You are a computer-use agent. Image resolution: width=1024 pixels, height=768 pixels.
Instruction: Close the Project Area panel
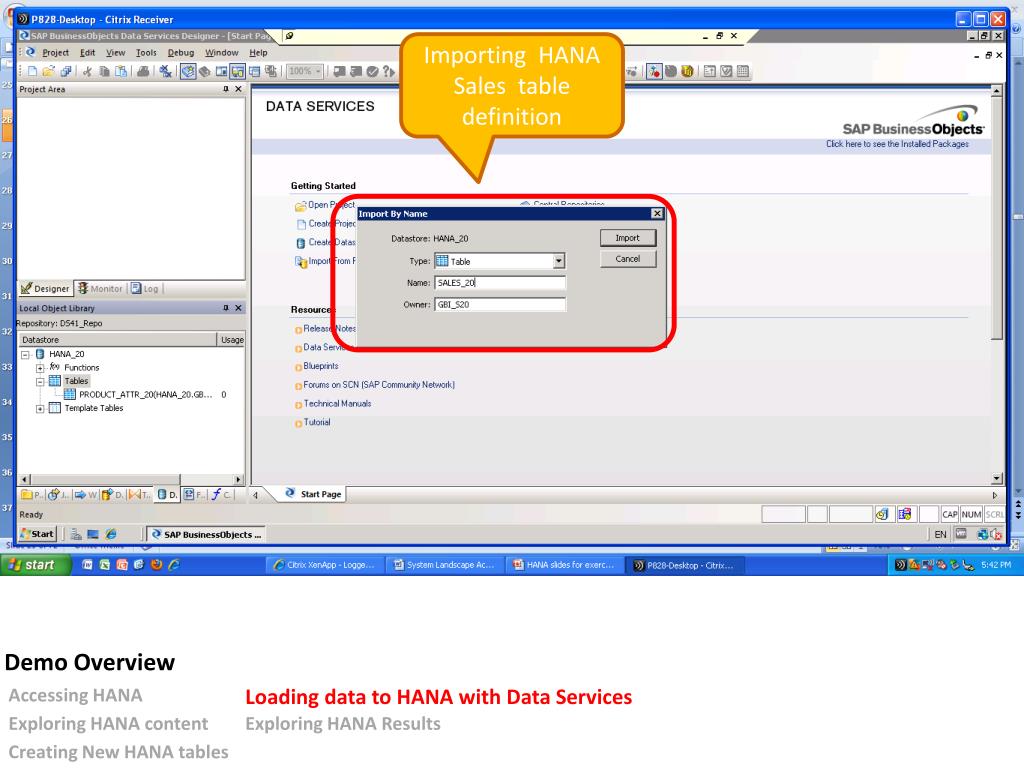(x=238, y=89)
